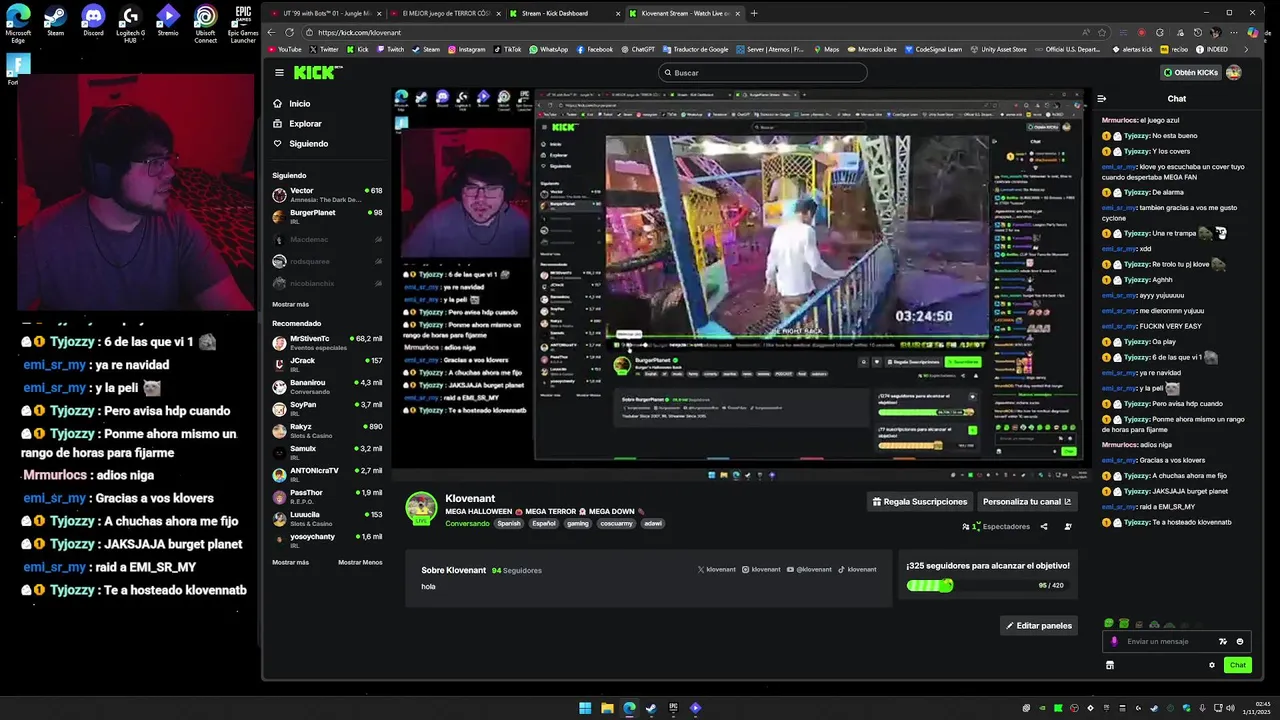Select the gaming tag chip

(578, 524)
